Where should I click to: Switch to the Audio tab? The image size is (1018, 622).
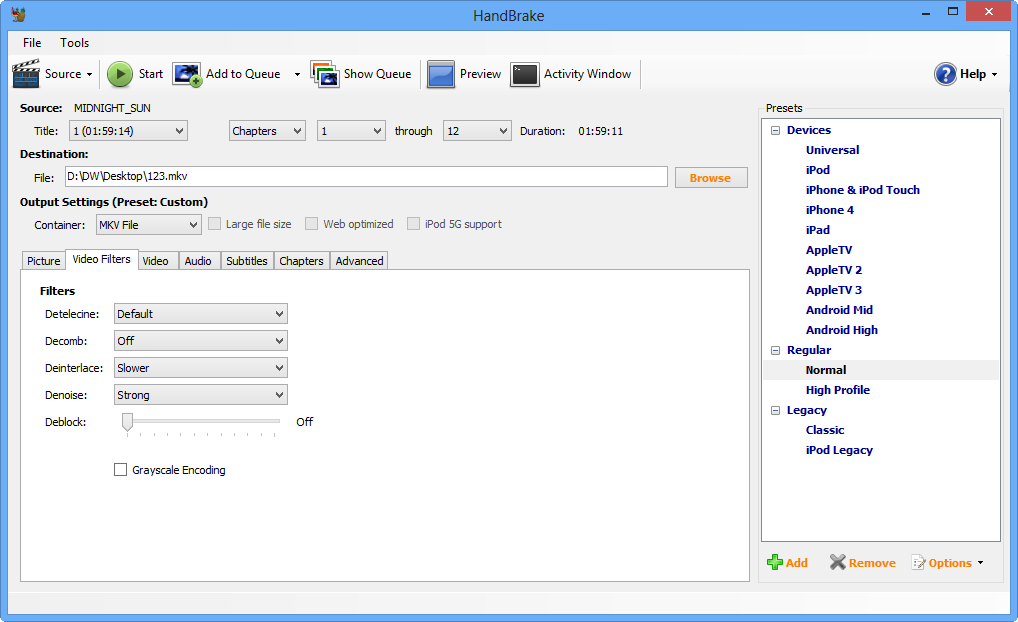click(x=198, y=261)
